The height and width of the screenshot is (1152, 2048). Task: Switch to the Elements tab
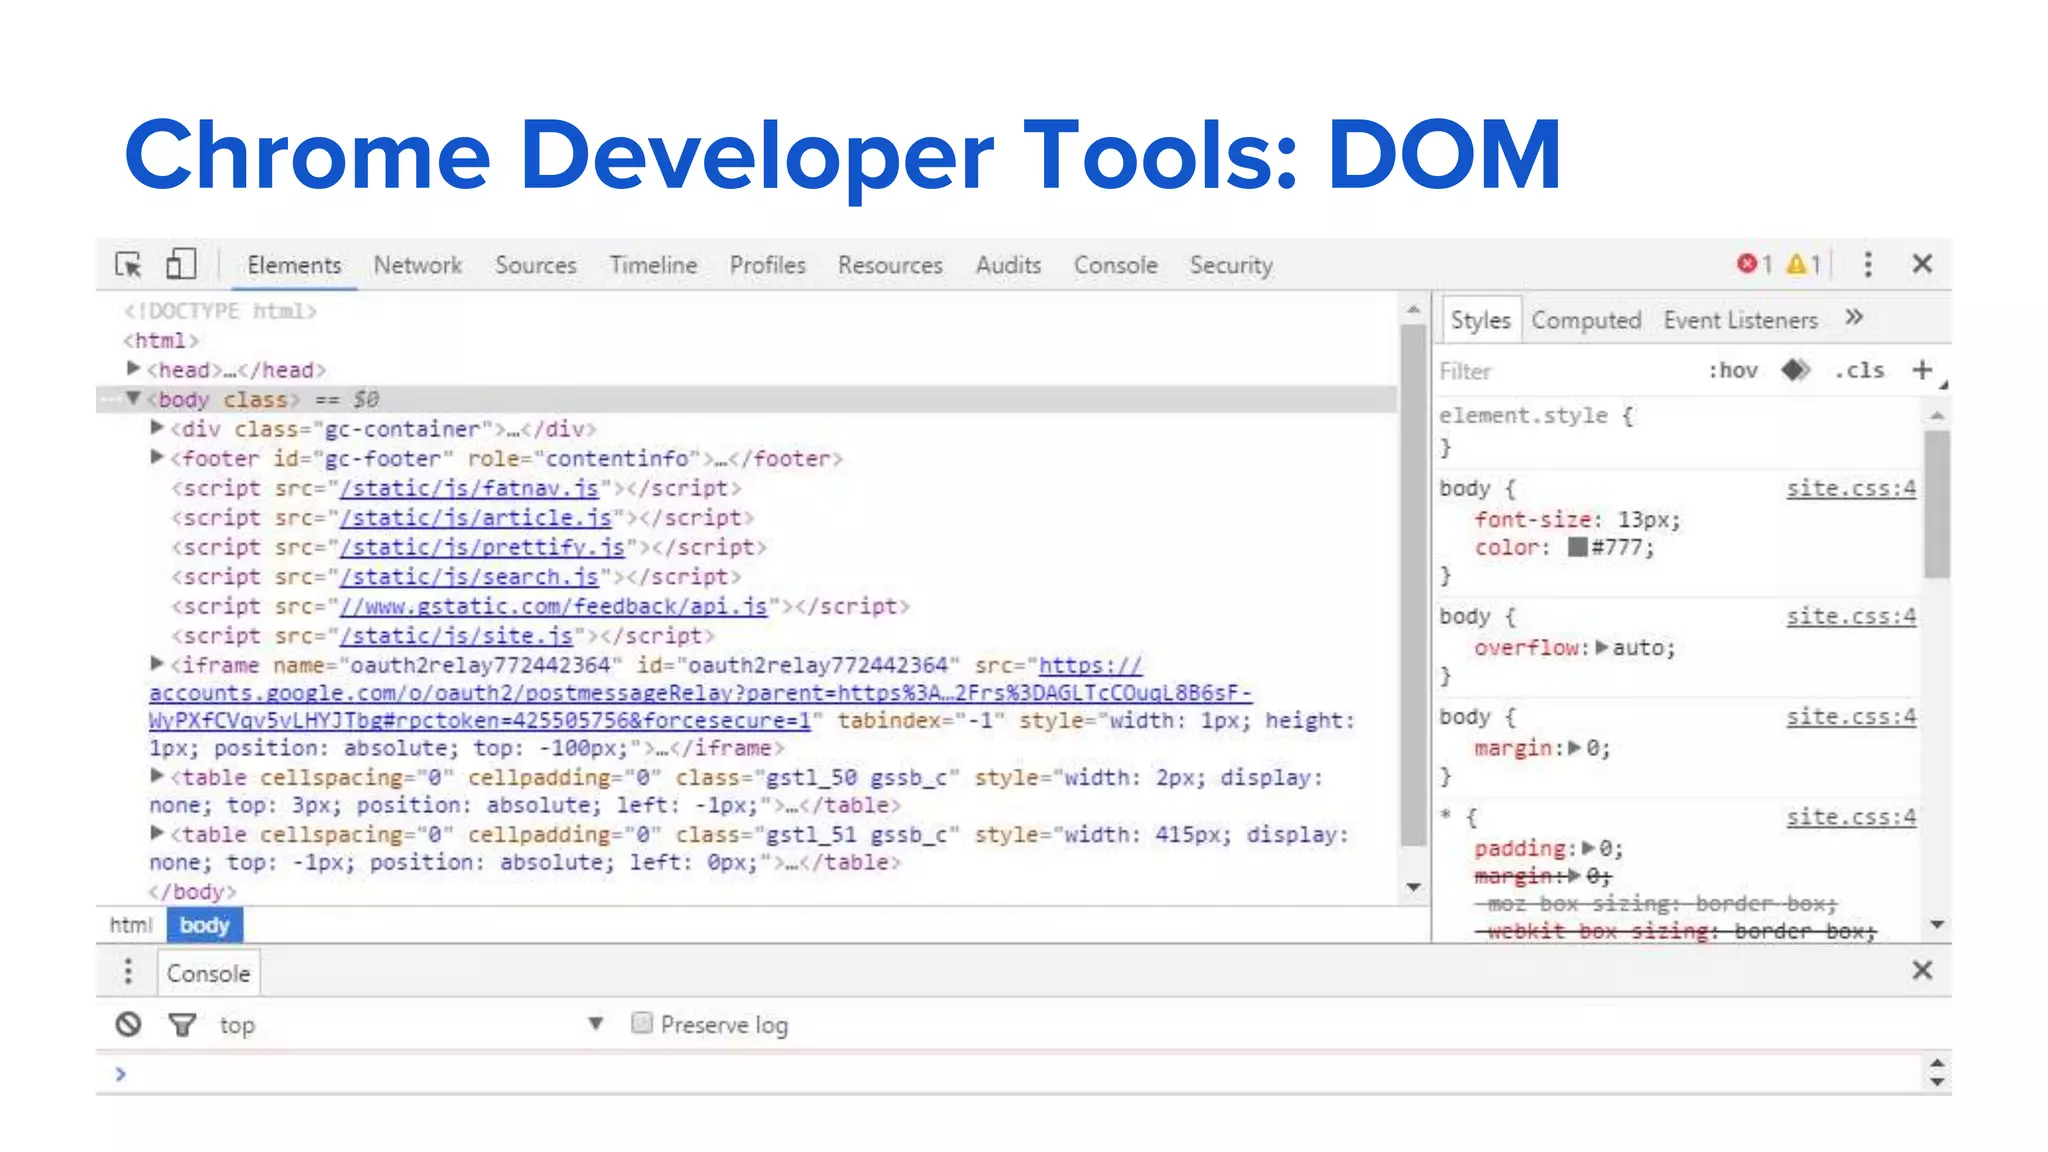tap(294, 265)
